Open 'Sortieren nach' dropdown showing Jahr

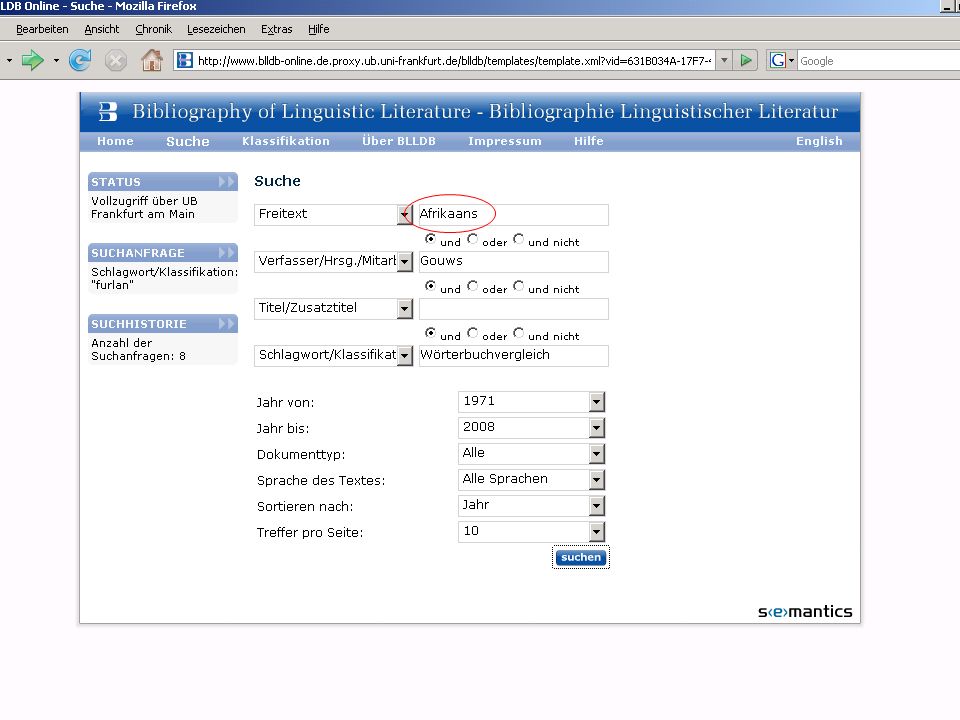(596, 506)
